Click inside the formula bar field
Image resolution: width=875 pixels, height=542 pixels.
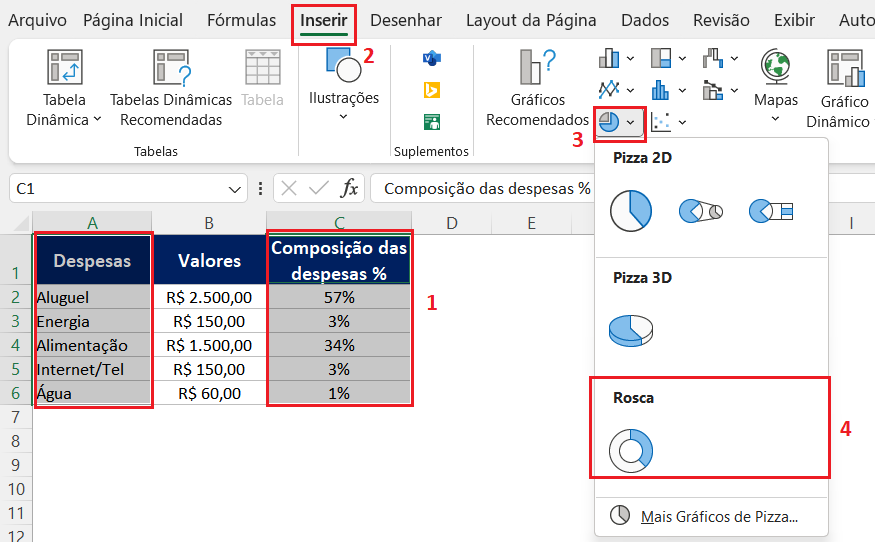click(480, 188)
